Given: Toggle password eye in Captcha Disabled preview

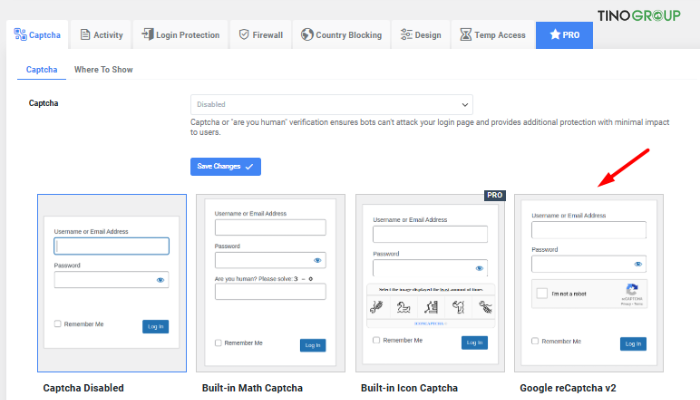Looking at the screenshot, I should tap(160, 280).
